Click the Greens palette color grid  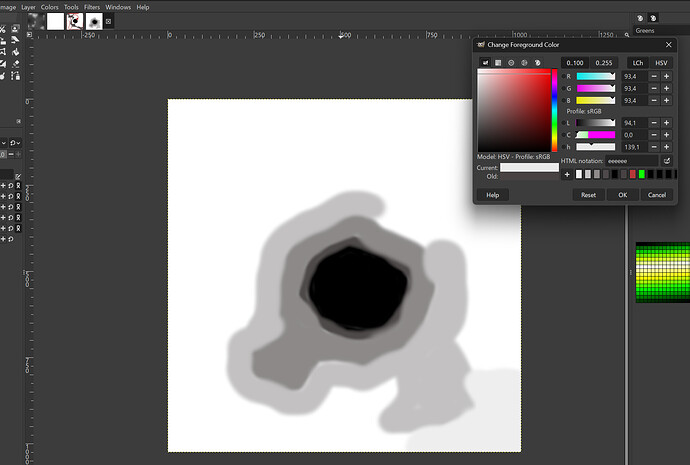663,272
